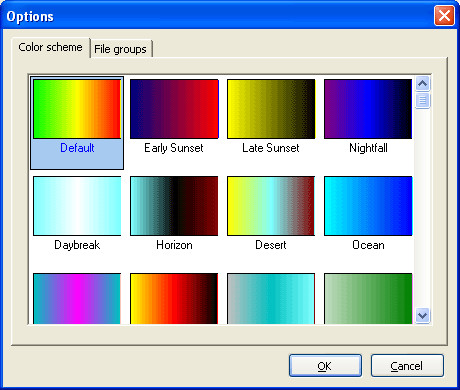The height and width of the screenshot is (390, 460).
Task: Click the 'Default' label text
Action: click(77, 148)
